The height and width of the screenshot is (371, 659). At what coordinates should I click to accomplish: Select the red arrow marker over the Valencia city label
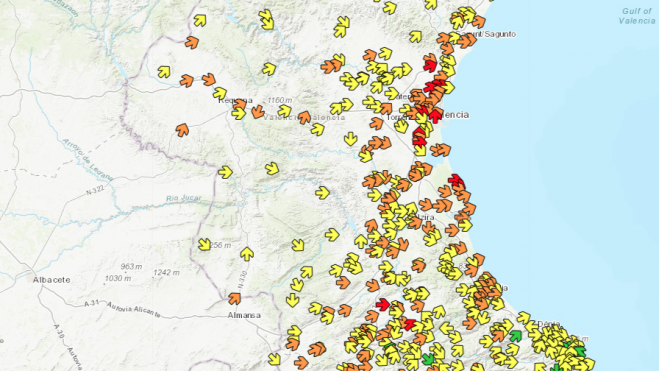pos(435,116)
